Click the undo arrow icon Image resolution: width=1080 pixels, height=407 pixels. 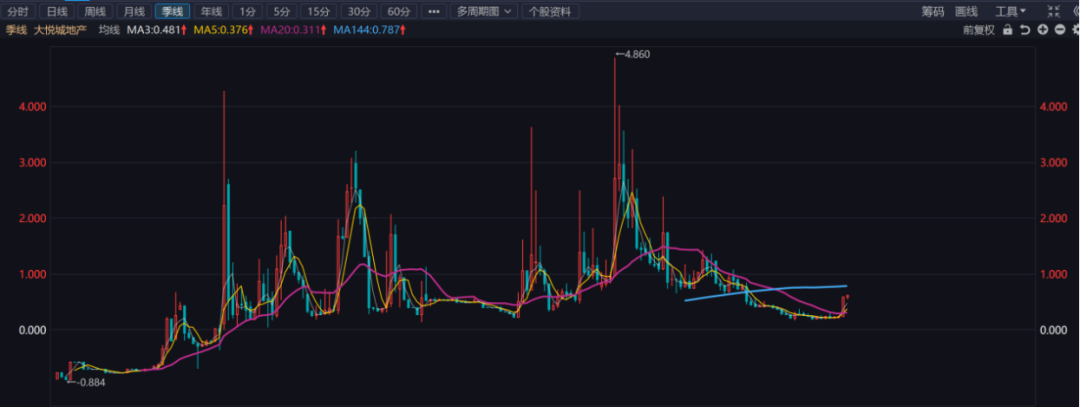pos(1025,30)
